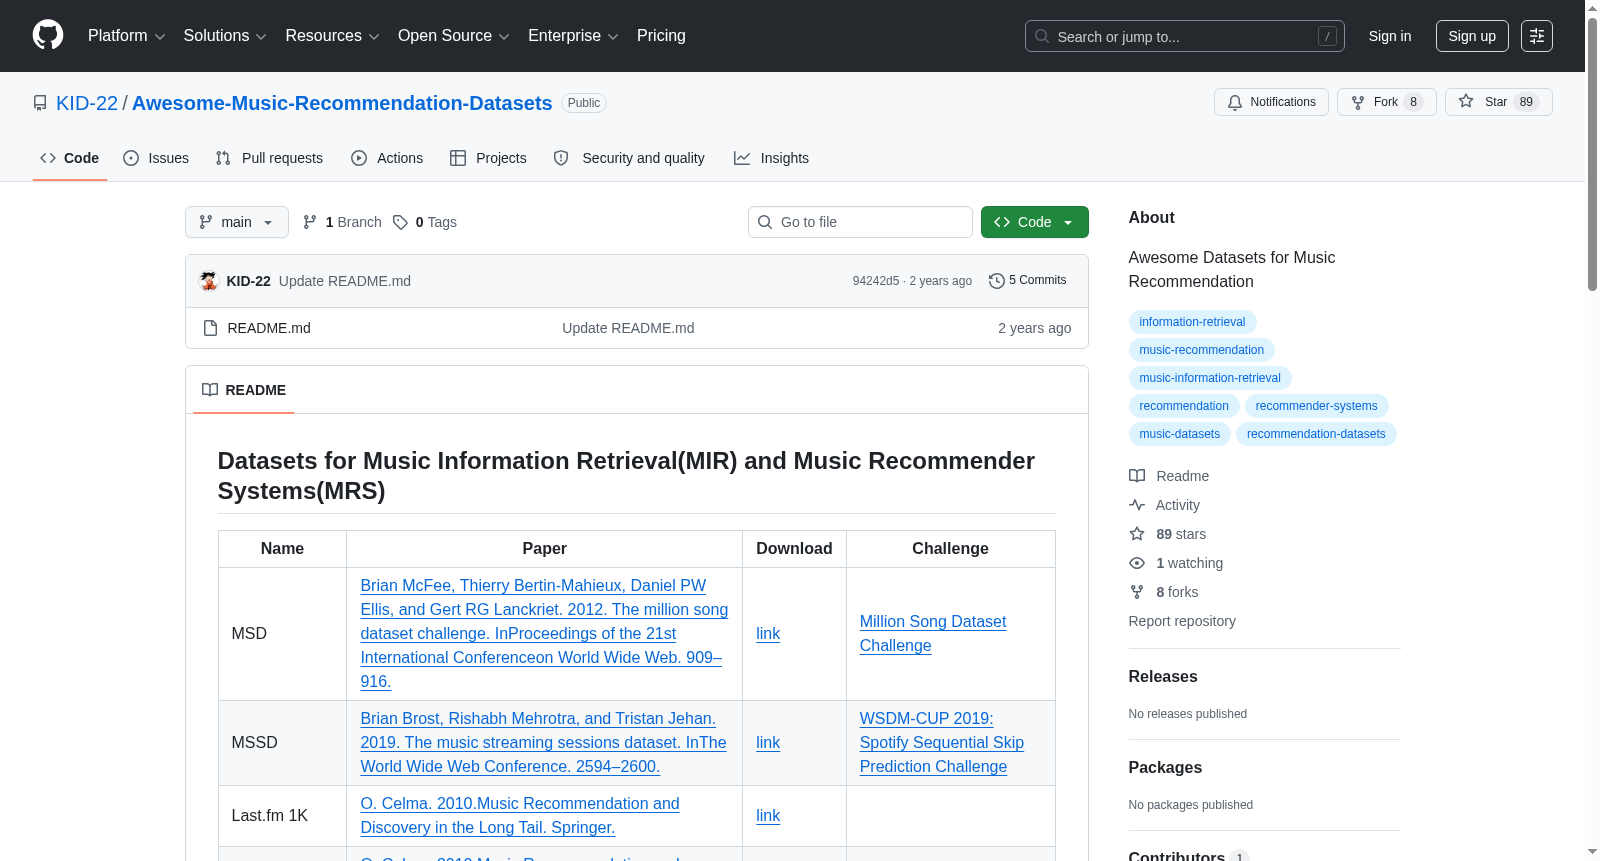Viewport: 1600px width, 861px height.
Task: Click the search magnifier icon
Action: (x=1042, y=36)
